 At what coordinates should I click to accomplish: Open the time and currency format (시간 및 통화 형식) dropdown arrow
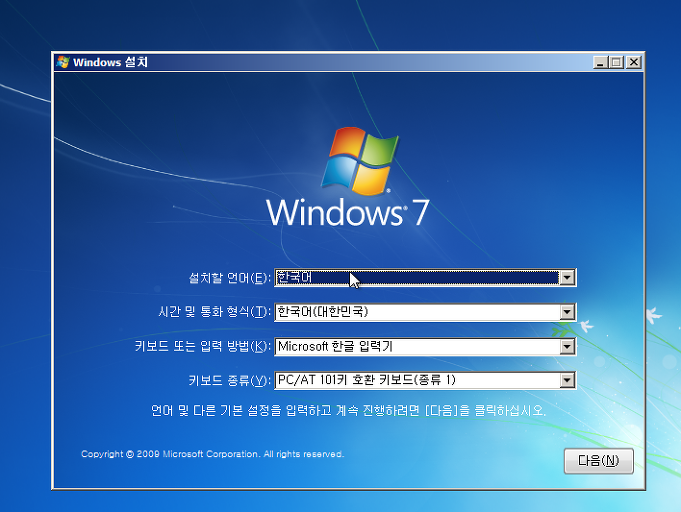click(x=567, y=312)
